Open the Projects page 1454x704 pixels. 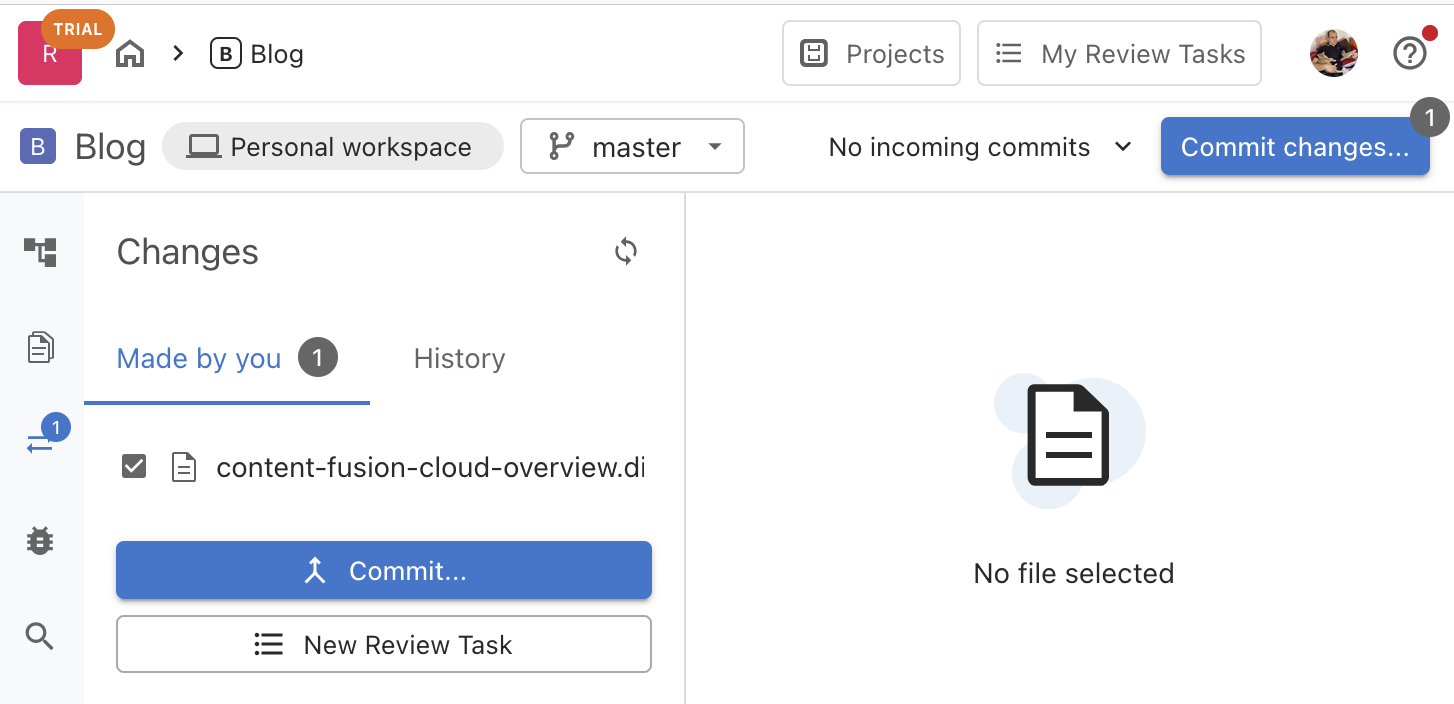pyautogui.click(x=871, y=54)
